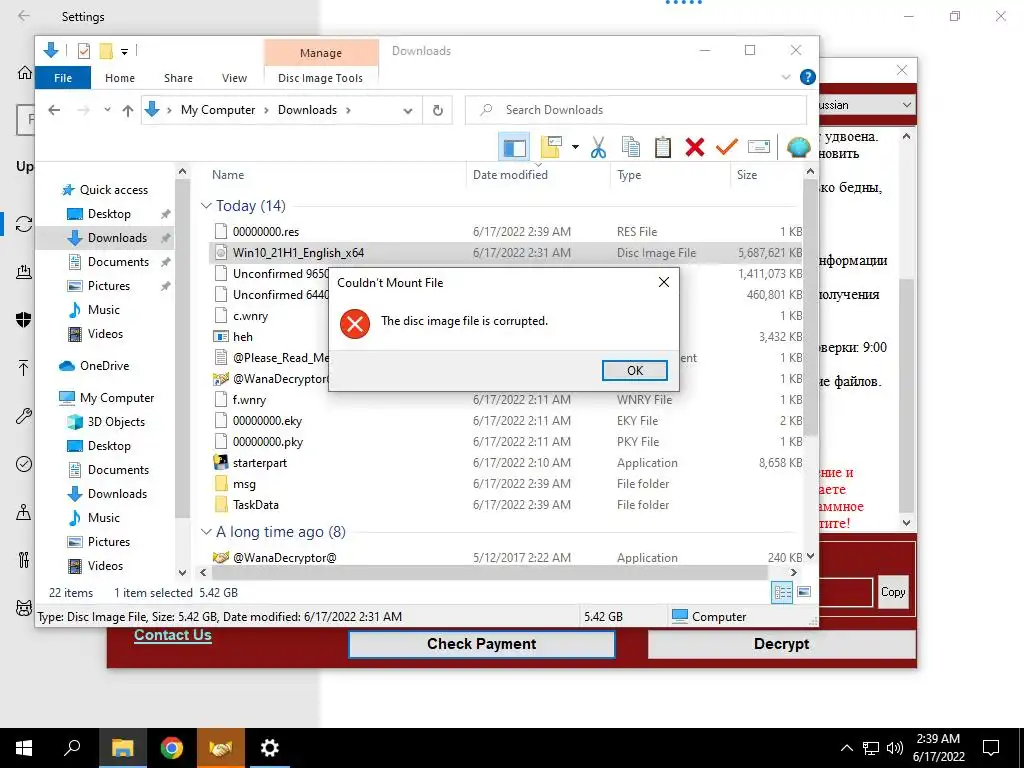The image size is (1024, 768).
Task: Switch to the Share ribbon tab
Action: [x=178, y=78]
